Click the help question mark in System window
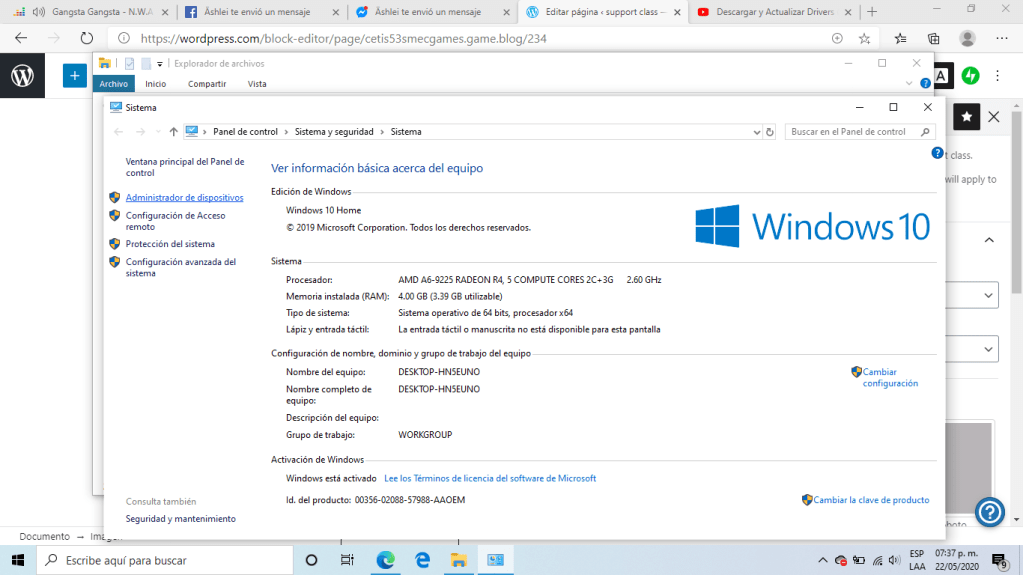This screenshot has height=575, width=1023. 937,153
